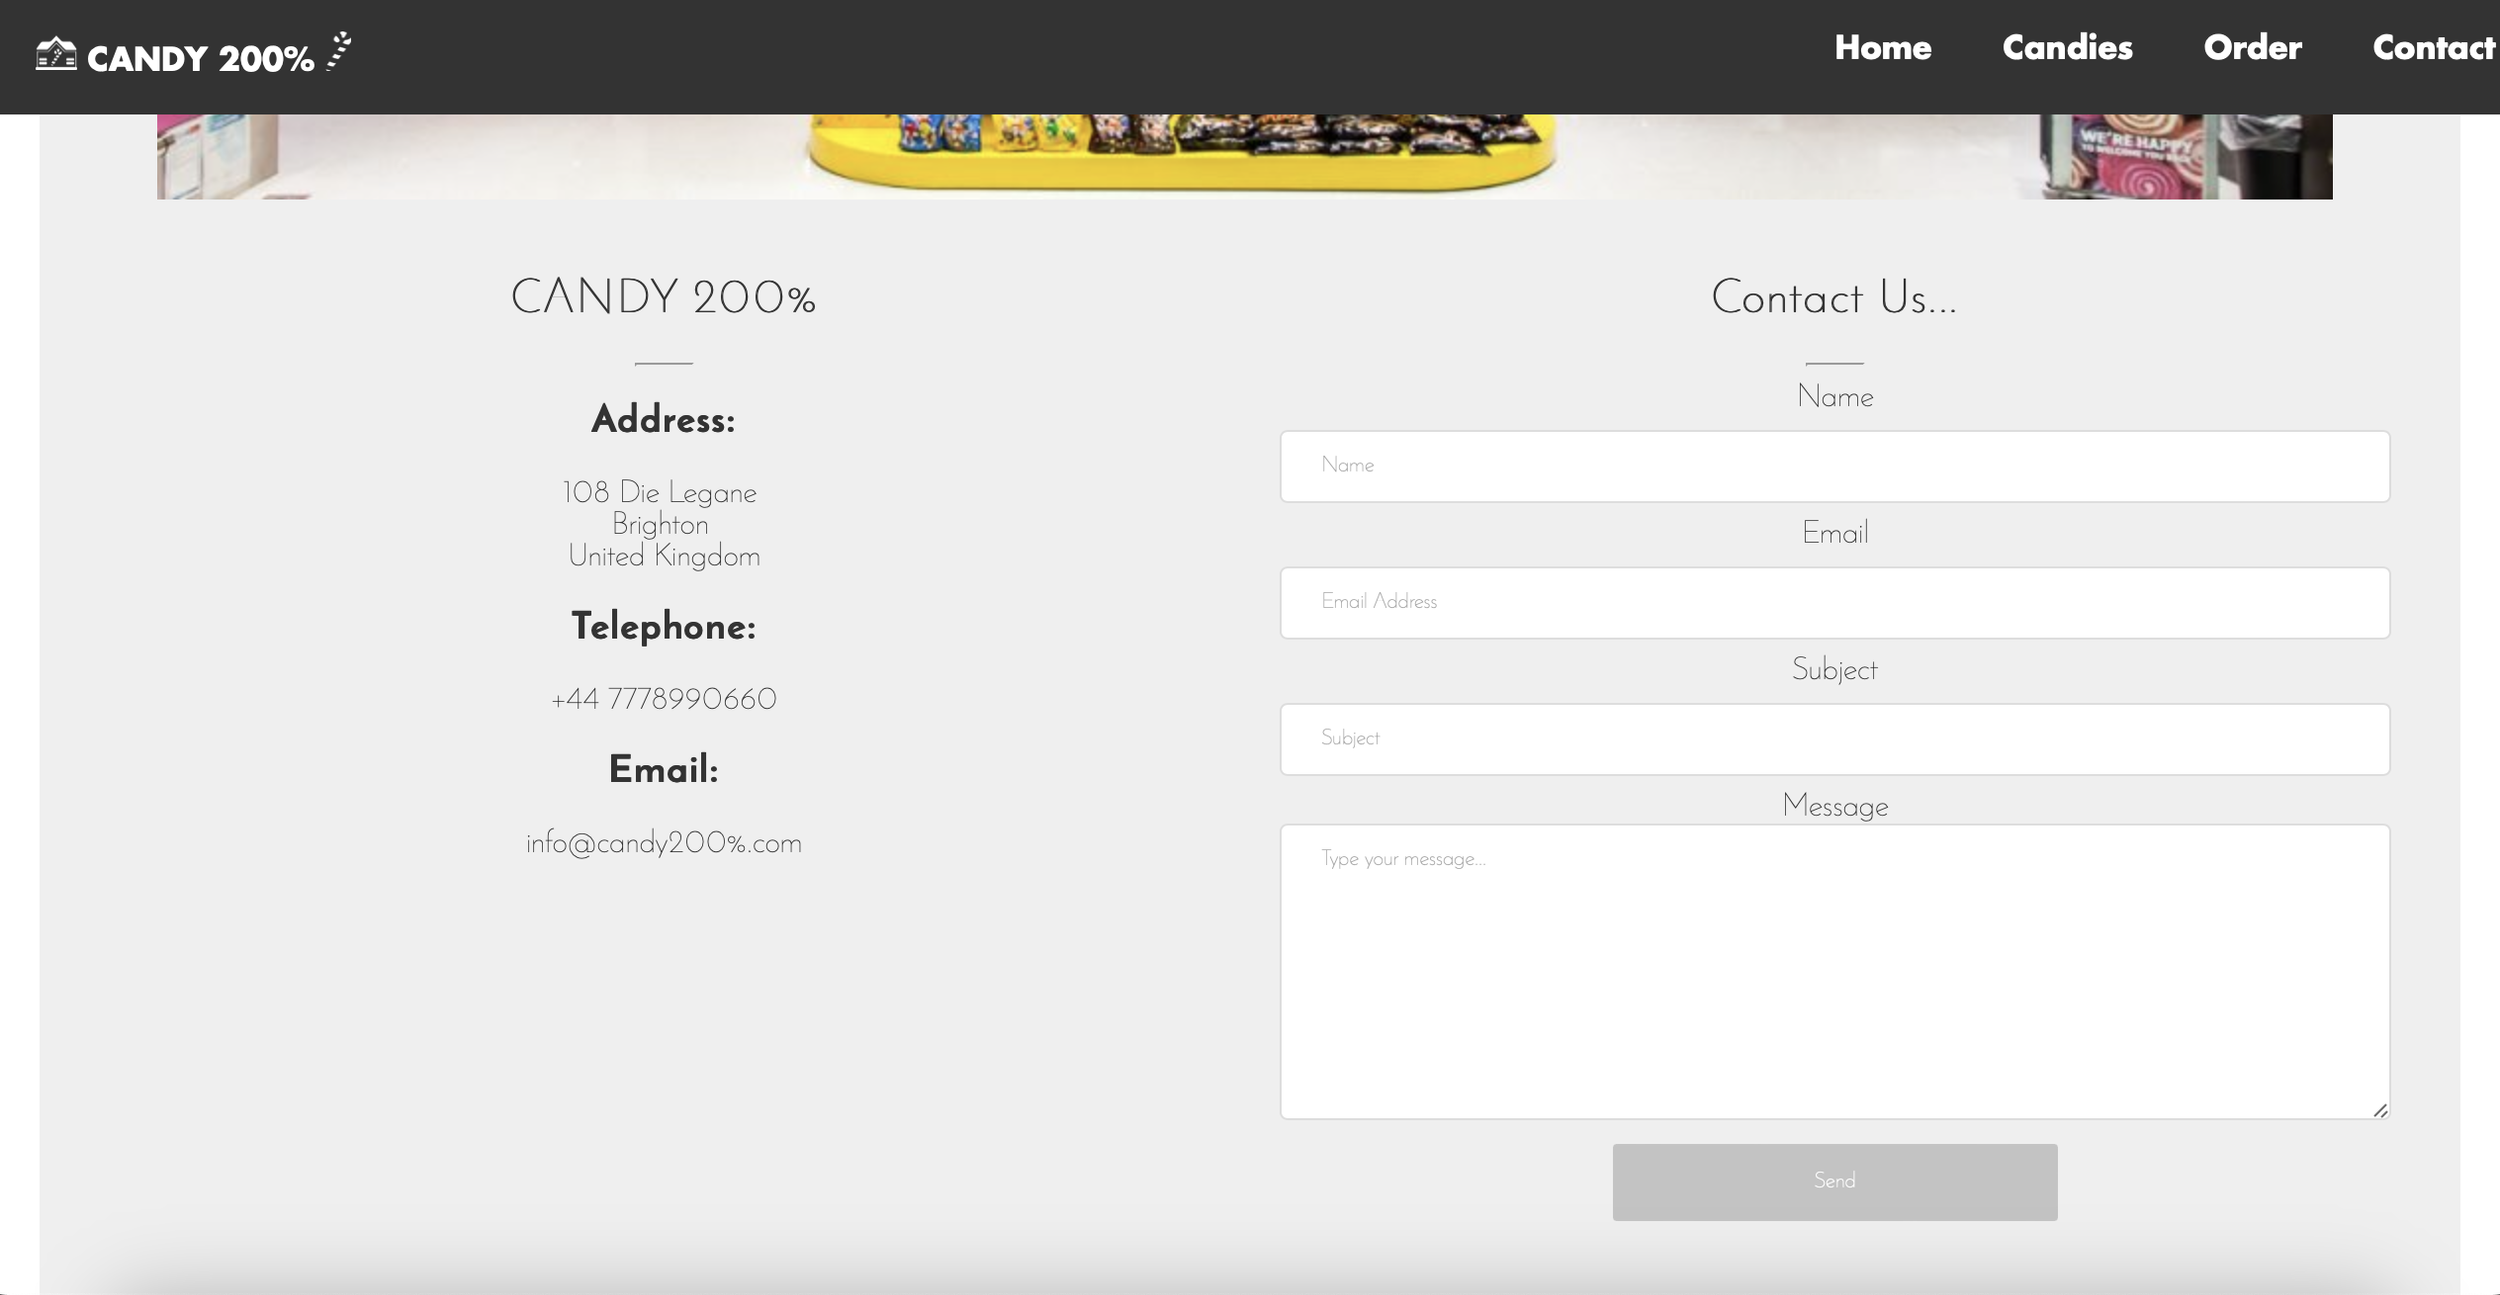This screenshot has height=1295, width=2500.
Task: Click the shop house logo icon
Action: (x=56, y=54)
